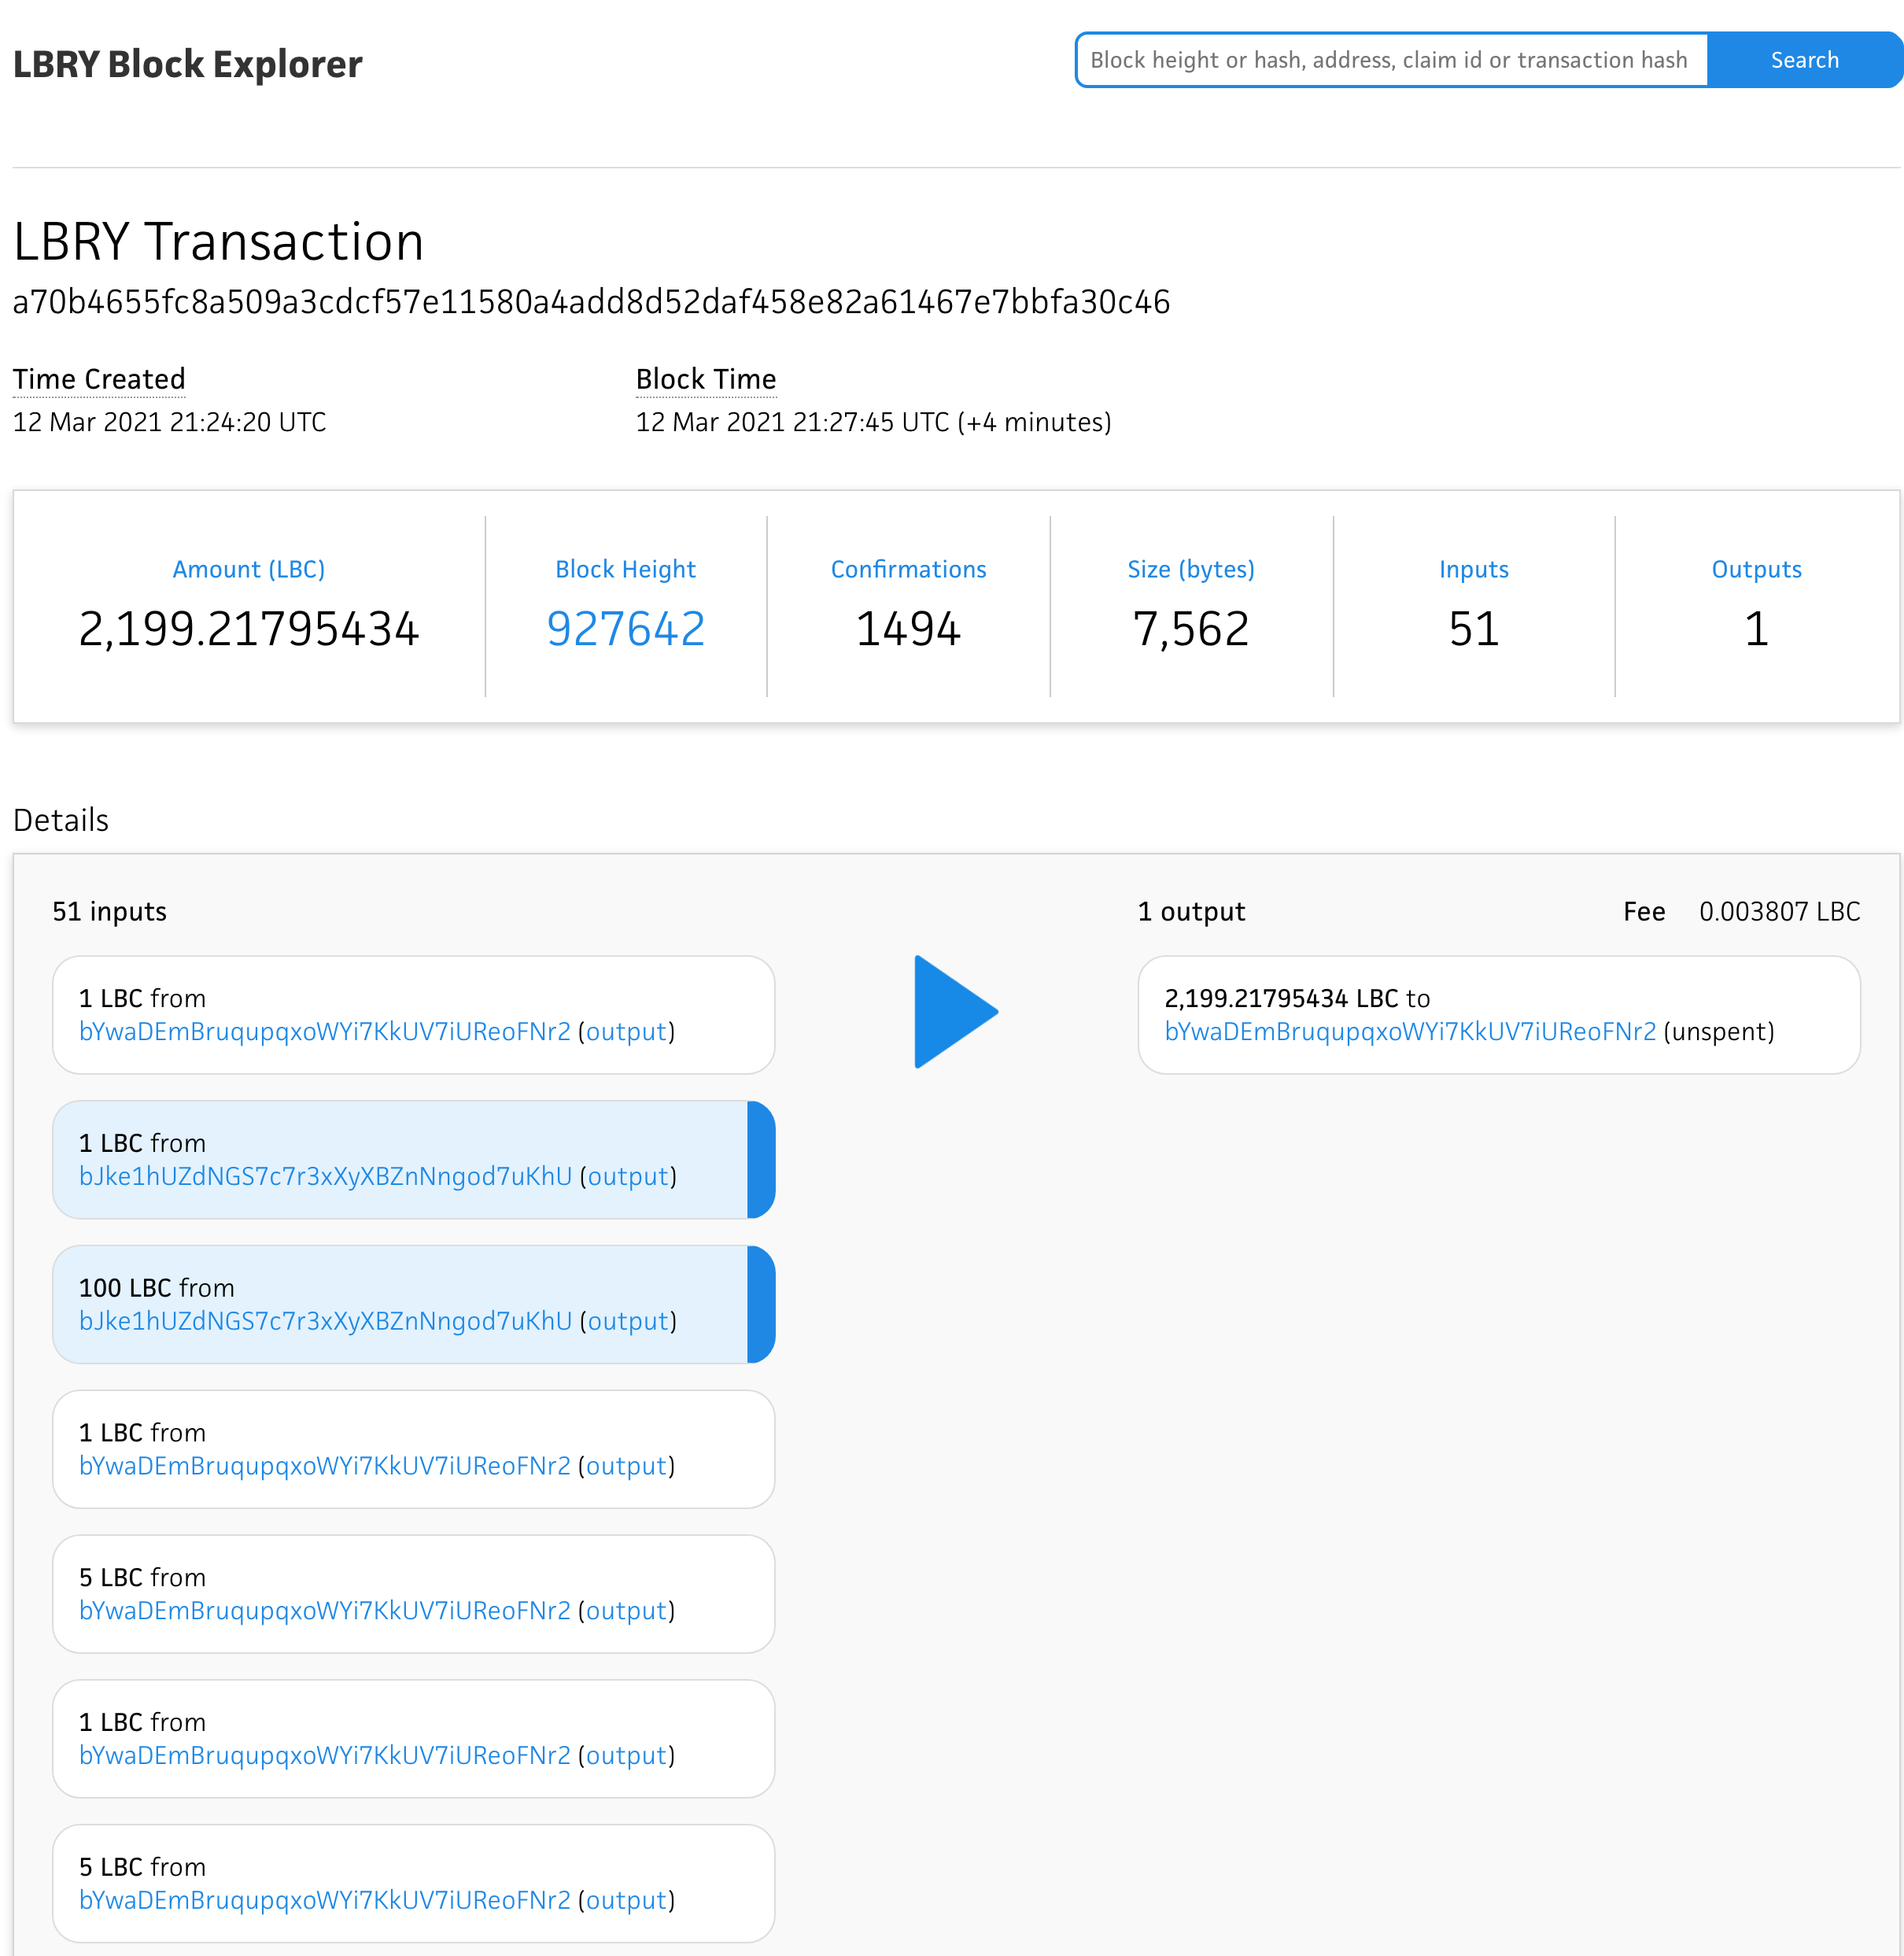Click the Time Created label

(x=99, y=379)
